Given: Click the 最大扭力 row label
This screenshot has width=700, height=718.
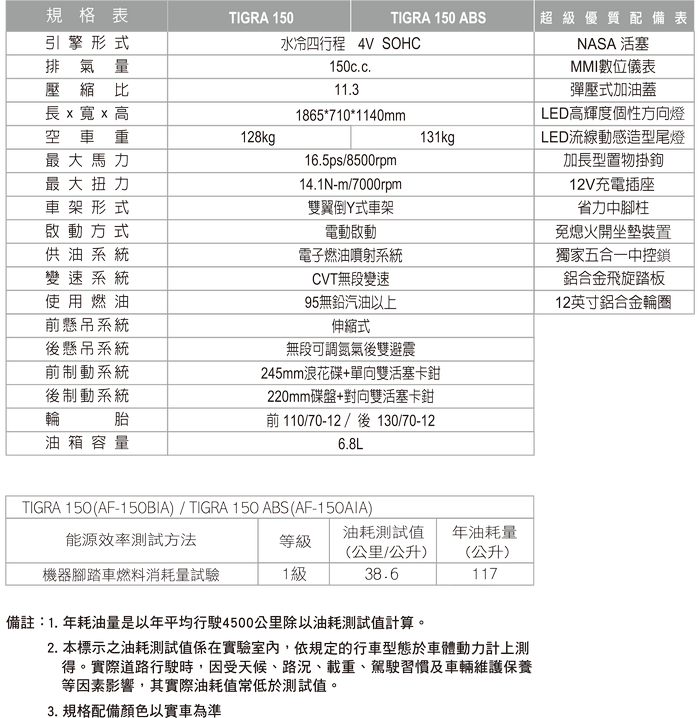Looking at the screenshot, I should [87, 184].
